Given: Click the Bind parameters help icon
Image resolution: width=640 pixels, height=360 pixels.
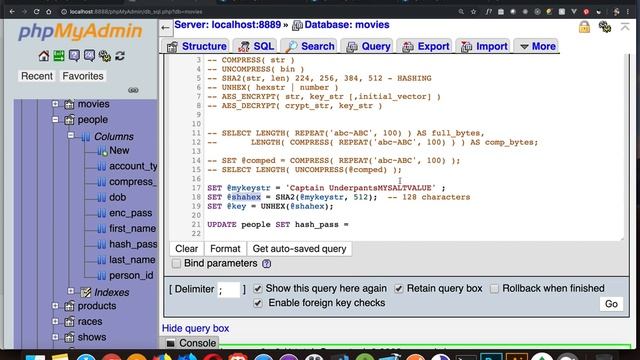Looking at the screenshot, I should (267, 264).
